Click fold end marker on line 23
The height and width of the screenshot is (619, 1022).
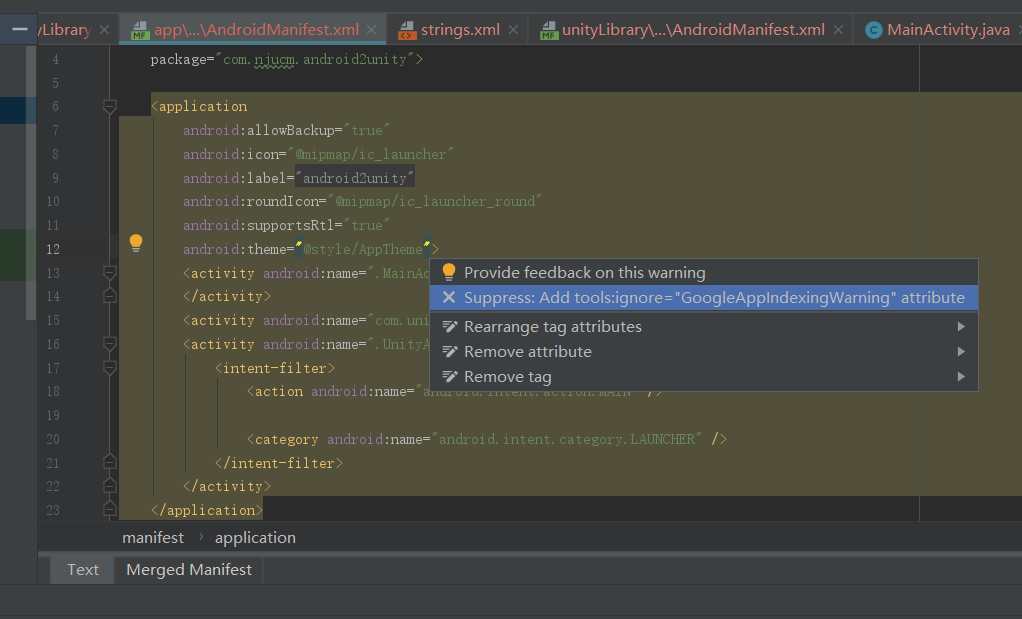(x=110, y=510)
